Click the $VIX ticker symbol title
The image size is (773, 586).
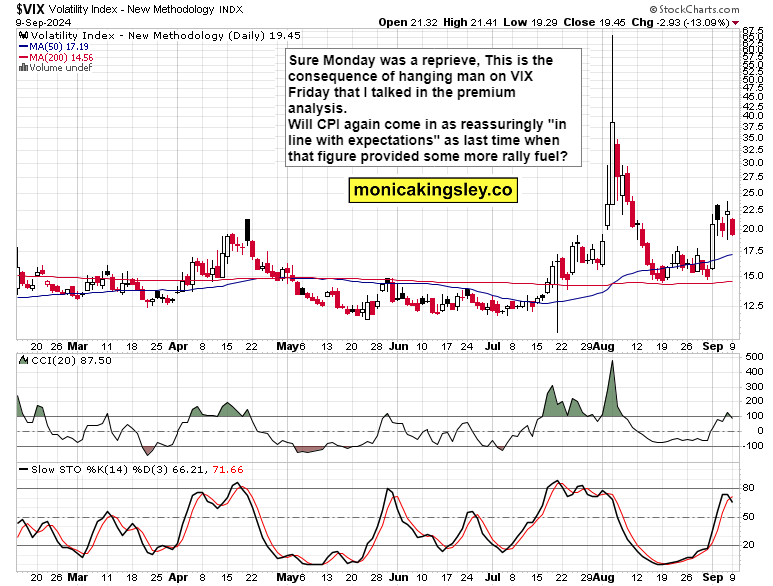click(30, 9)
